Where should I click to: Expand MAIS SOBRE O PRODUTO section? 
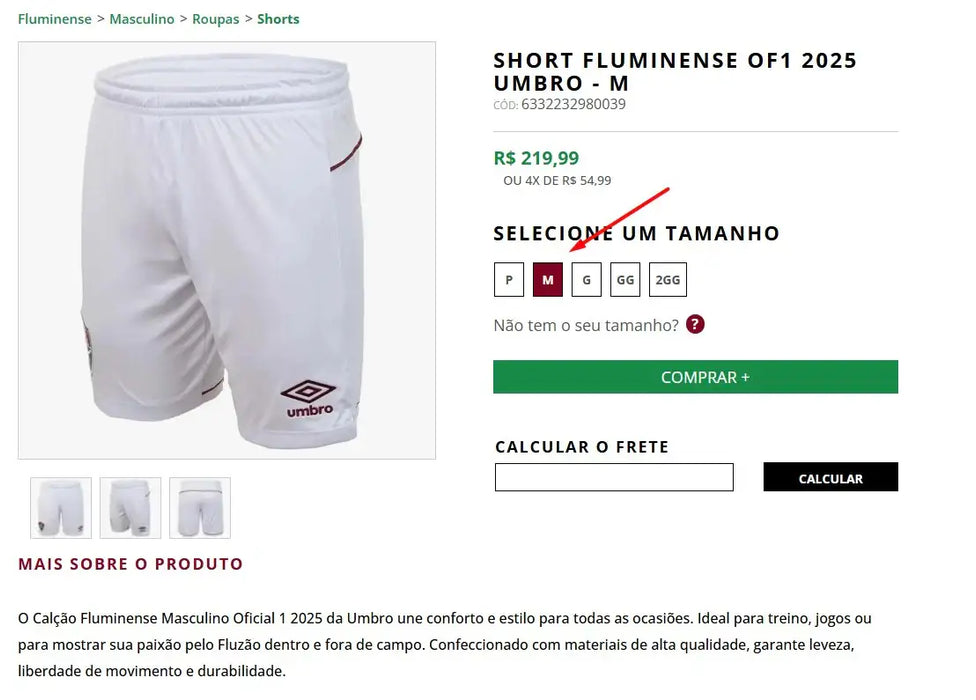(x=130, y=563)
